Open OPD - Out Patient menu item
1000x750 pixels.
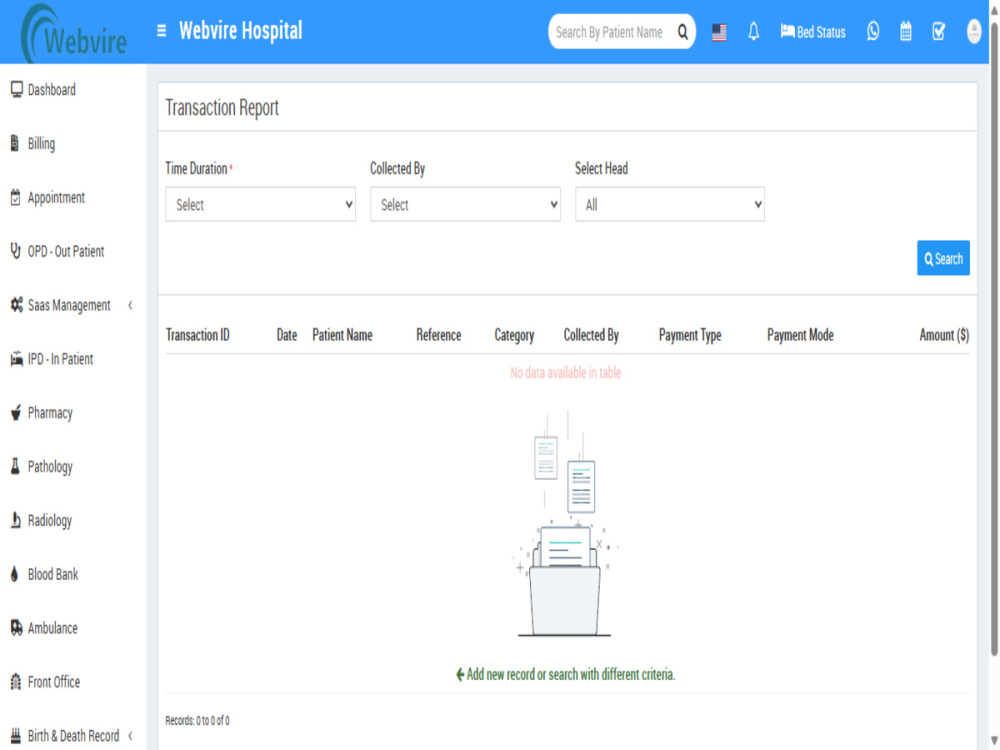tap(66, 251)
